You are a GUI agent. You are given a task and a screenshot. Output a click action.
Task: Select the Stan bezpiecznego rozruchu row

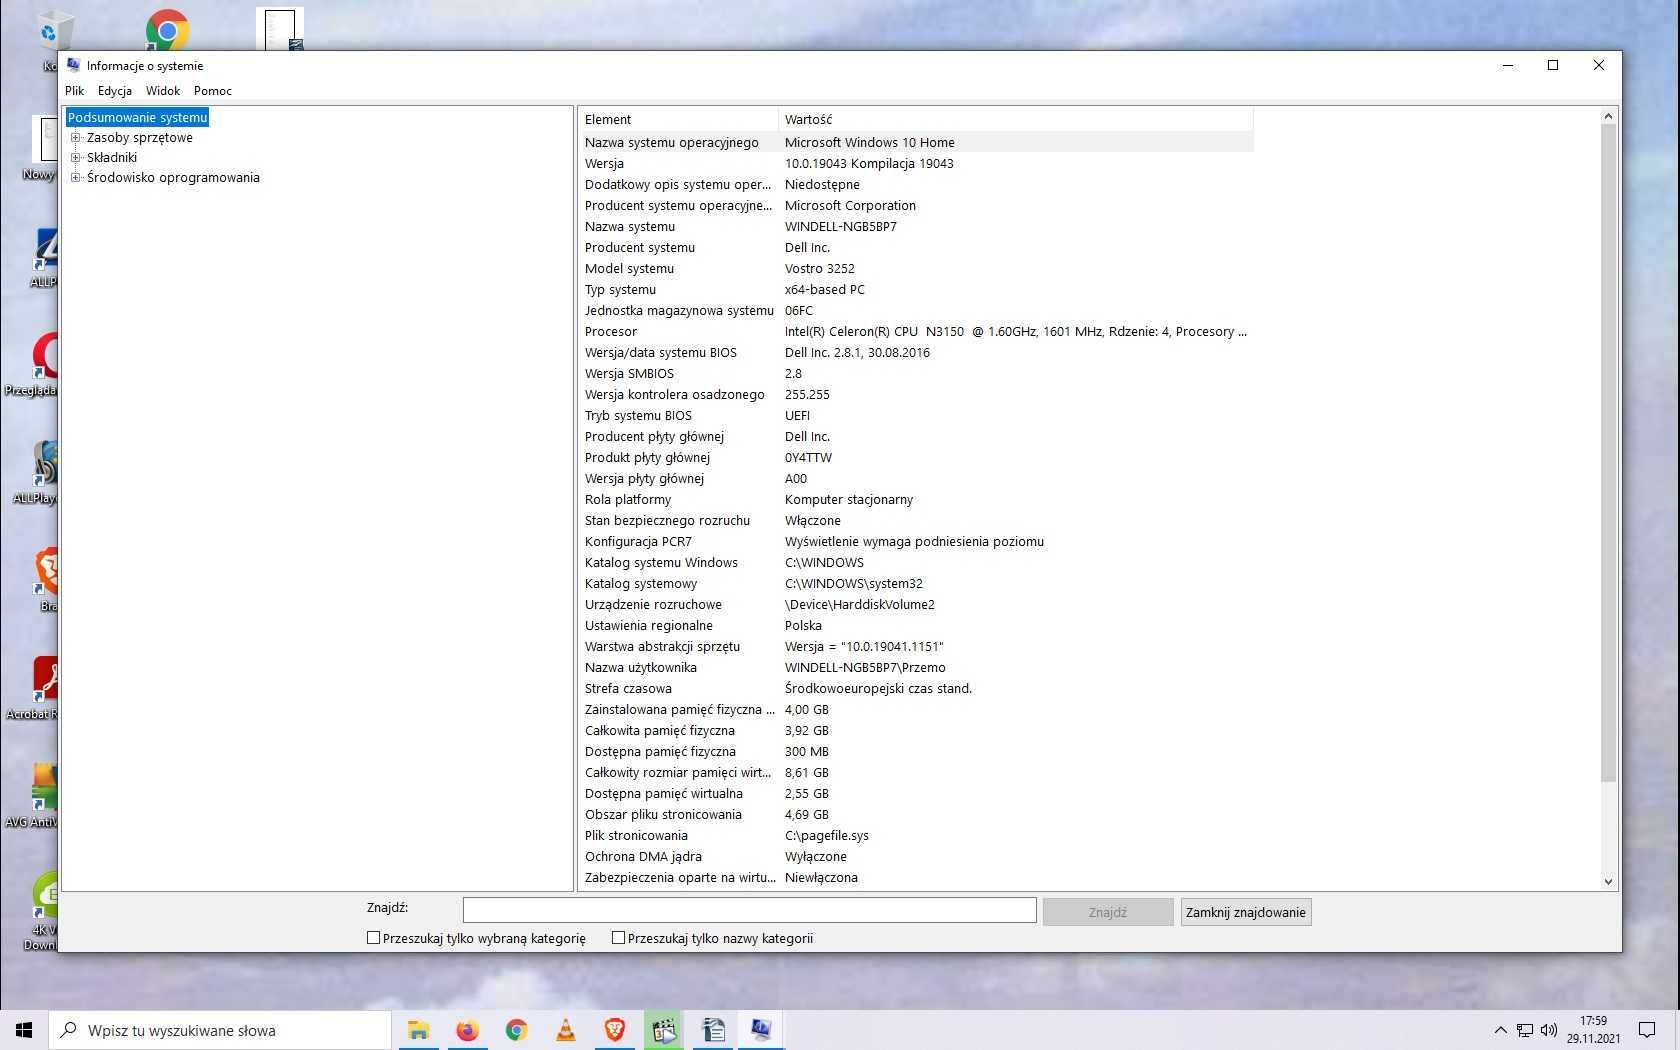[x=916, y=521]
